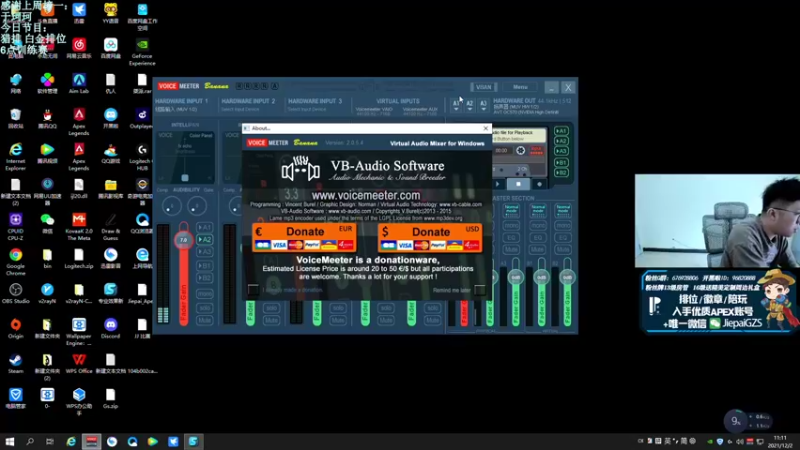
Task: Open the Gs.zip file icon
Action: (110, 398)
